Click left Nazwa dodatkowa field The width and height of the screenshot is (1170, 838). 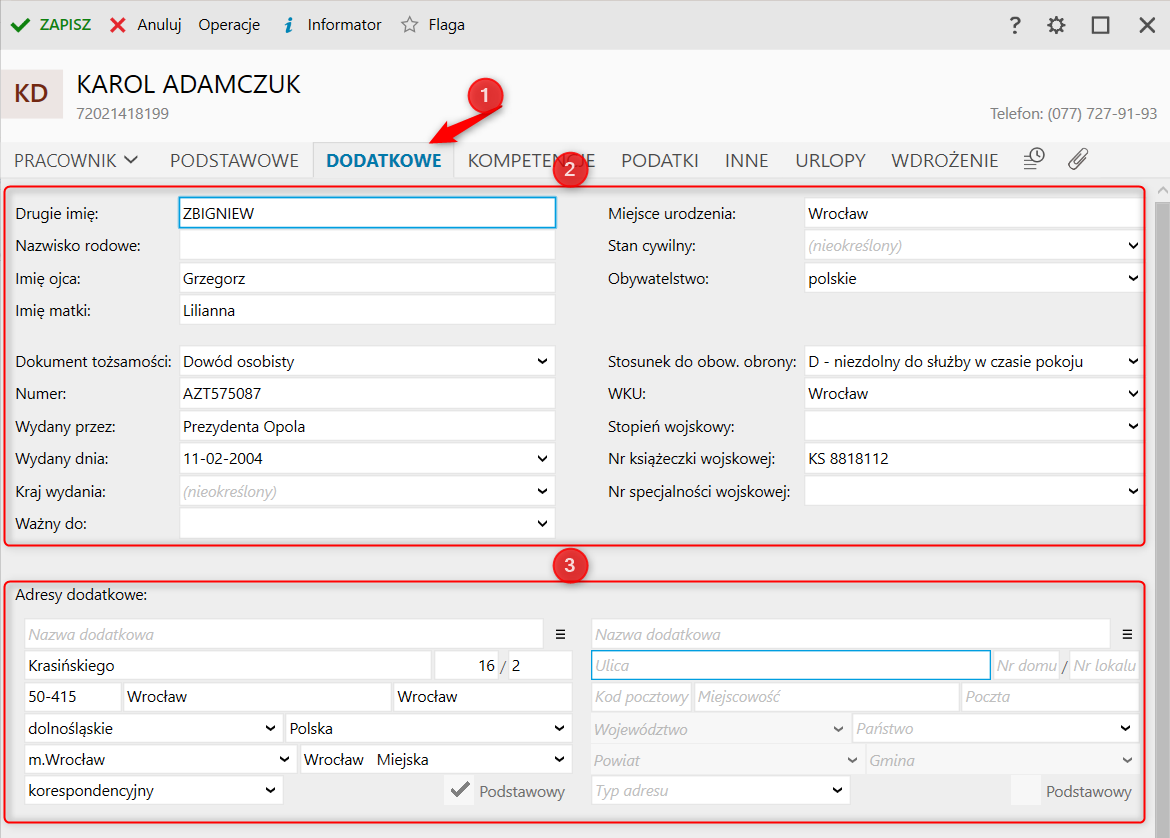[284, 634]
